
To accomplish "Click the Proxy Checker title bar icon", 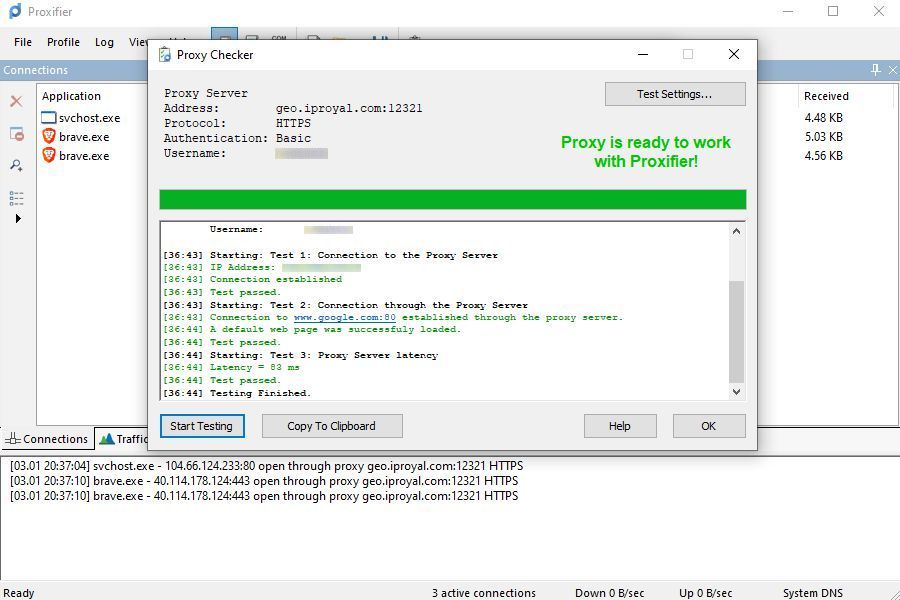I will 165,55.
